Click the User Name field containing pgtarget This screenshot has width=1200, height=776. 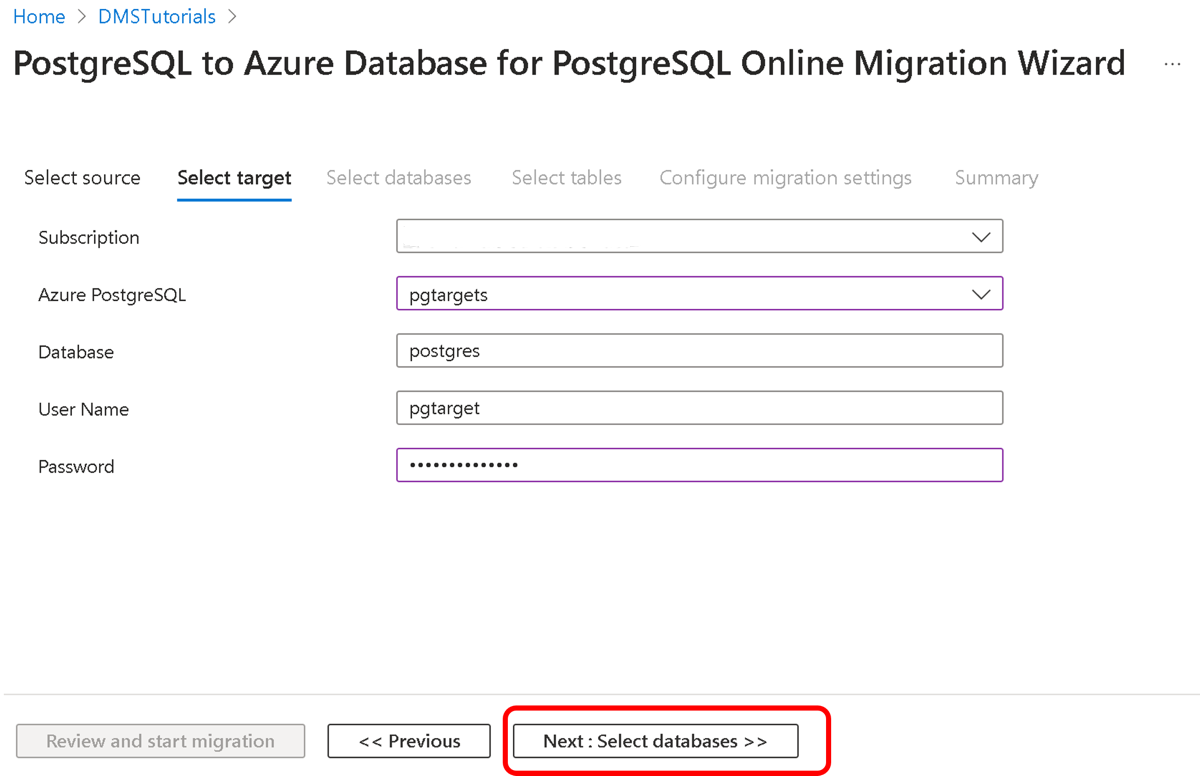700,408
